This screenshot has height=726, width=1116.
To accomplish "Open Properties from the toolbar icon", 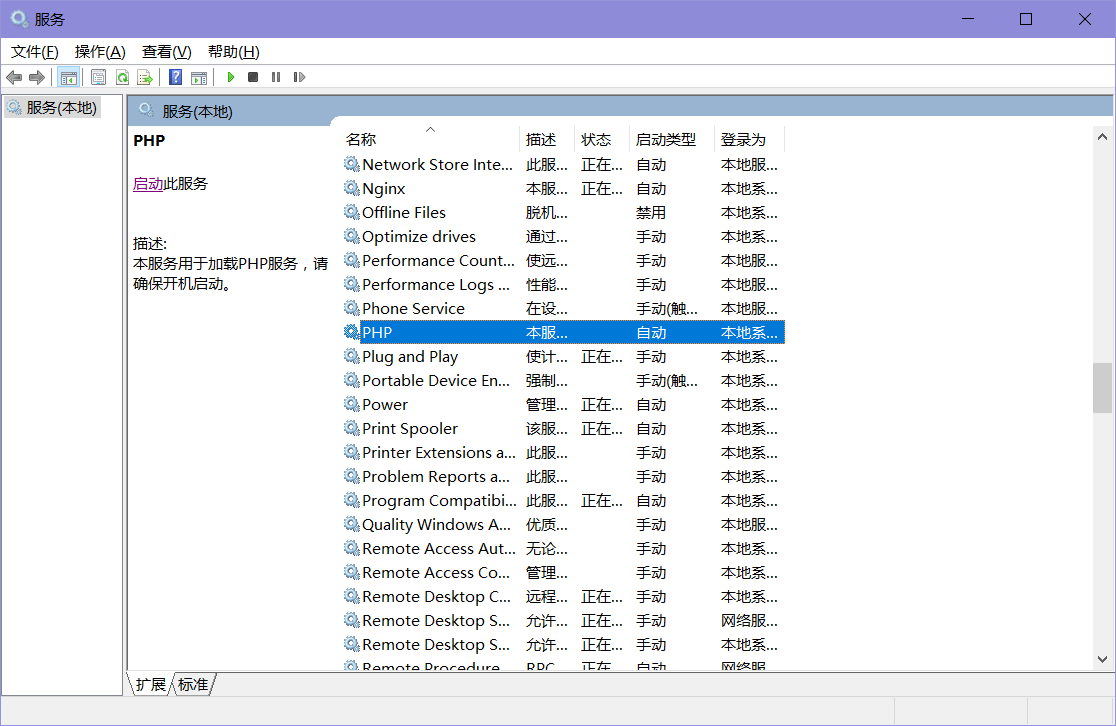I will click(x=98, y=77).
